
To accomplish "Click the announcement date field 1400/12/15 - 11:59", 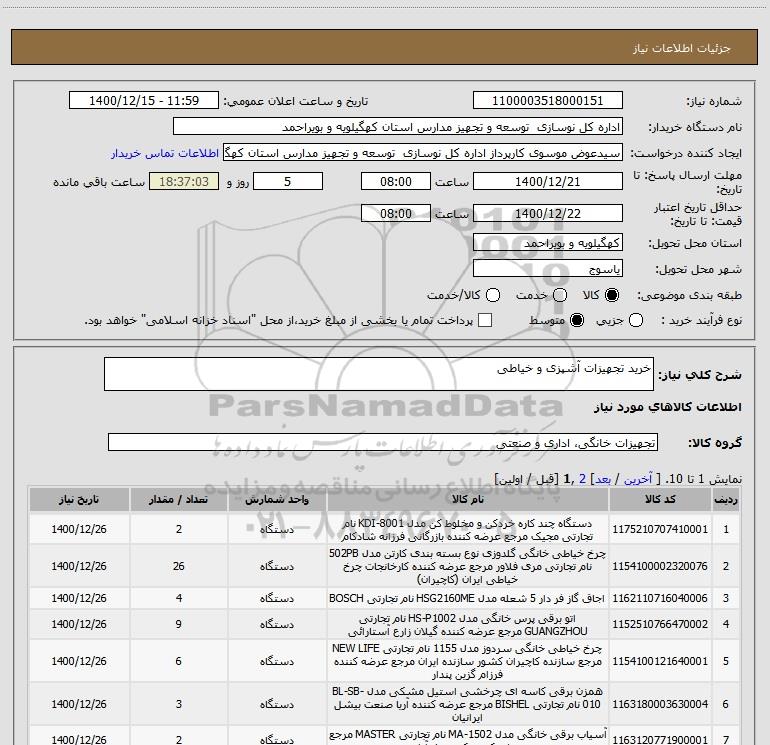I will tap(144, 101).
